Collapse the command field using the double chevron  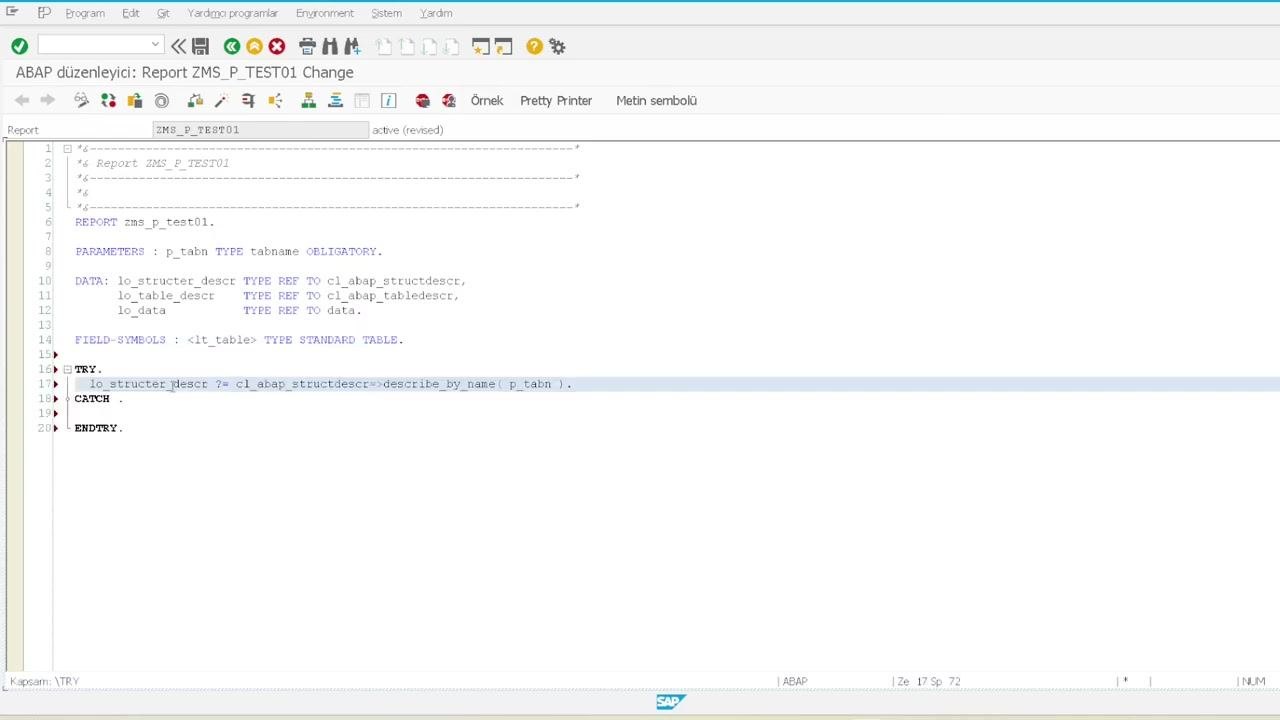click(178, 46)
